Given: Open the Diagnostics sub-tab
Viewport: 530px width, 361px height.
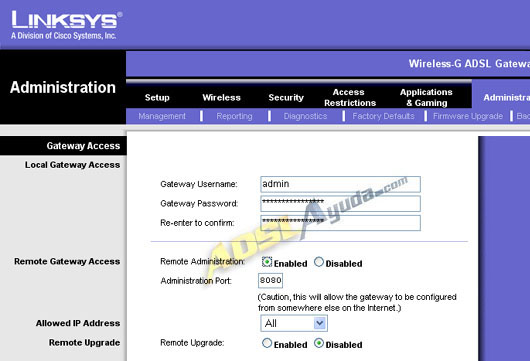Looking at the screenshot, I should pyautogui.click(x=305, y=116).
